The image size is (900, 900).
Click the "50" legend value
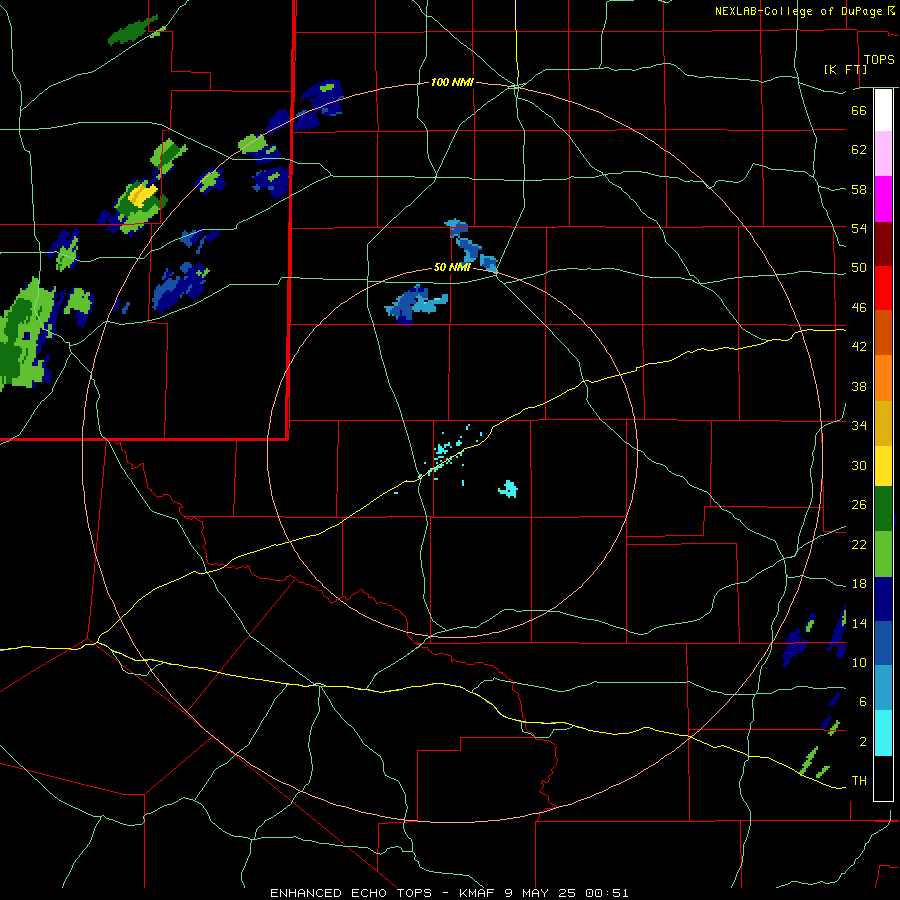pos(859,268)
